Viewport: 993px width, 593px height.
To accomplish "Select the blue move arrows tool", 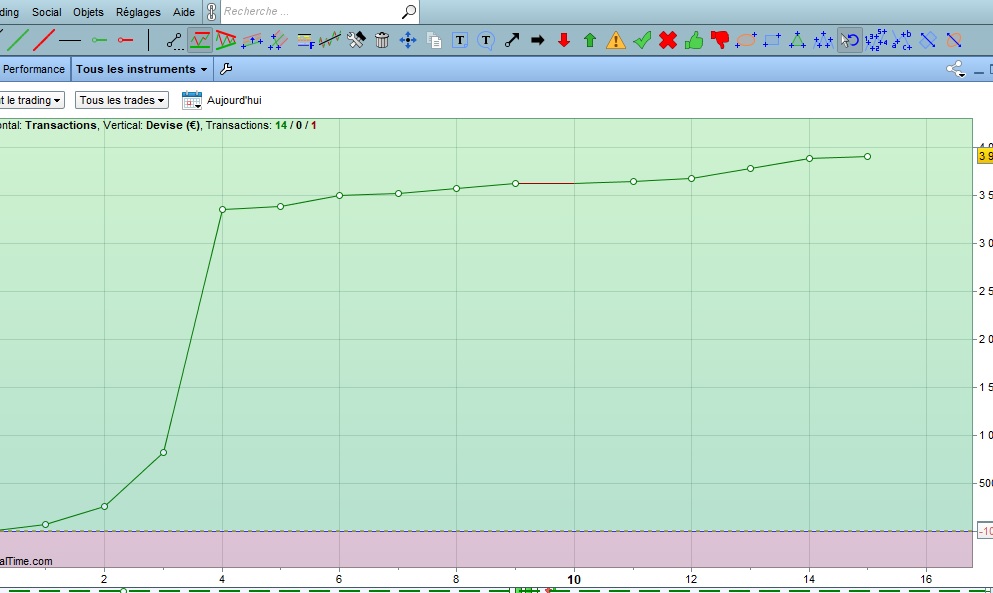I will coord(408,41).
